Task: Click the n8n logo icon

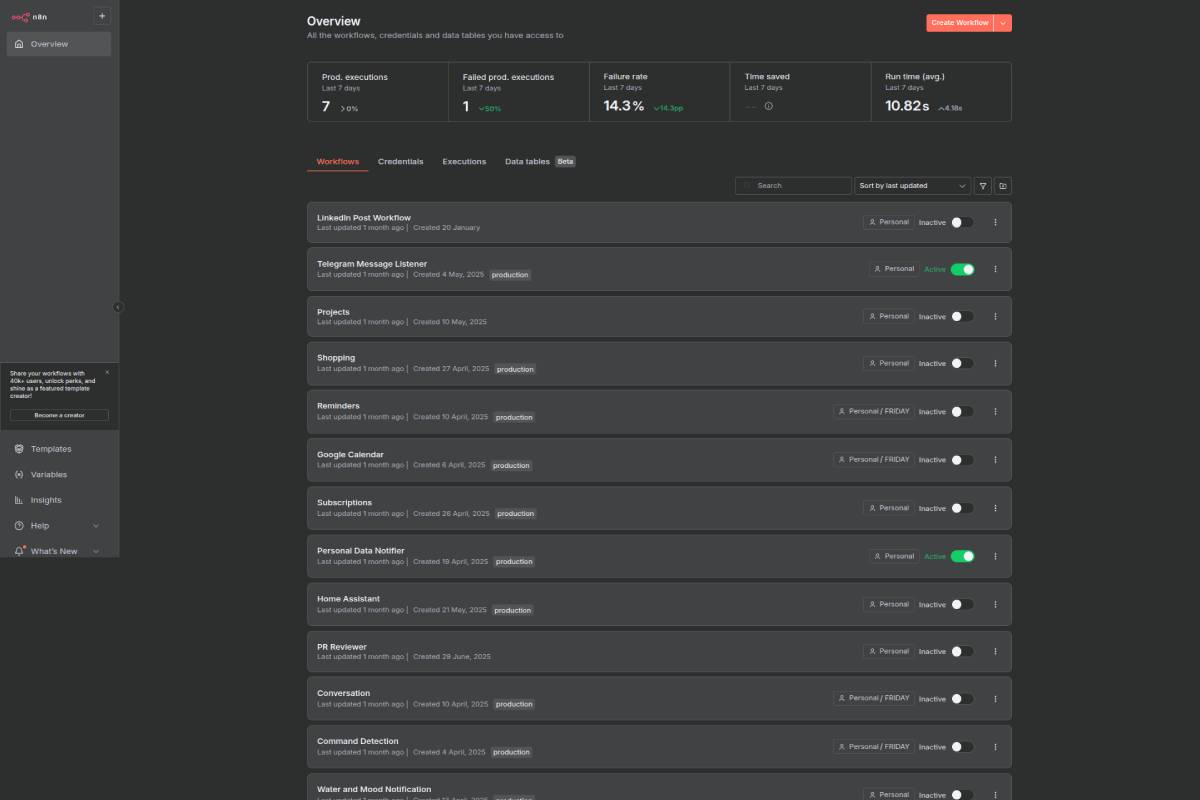Action: coord(20,16)
